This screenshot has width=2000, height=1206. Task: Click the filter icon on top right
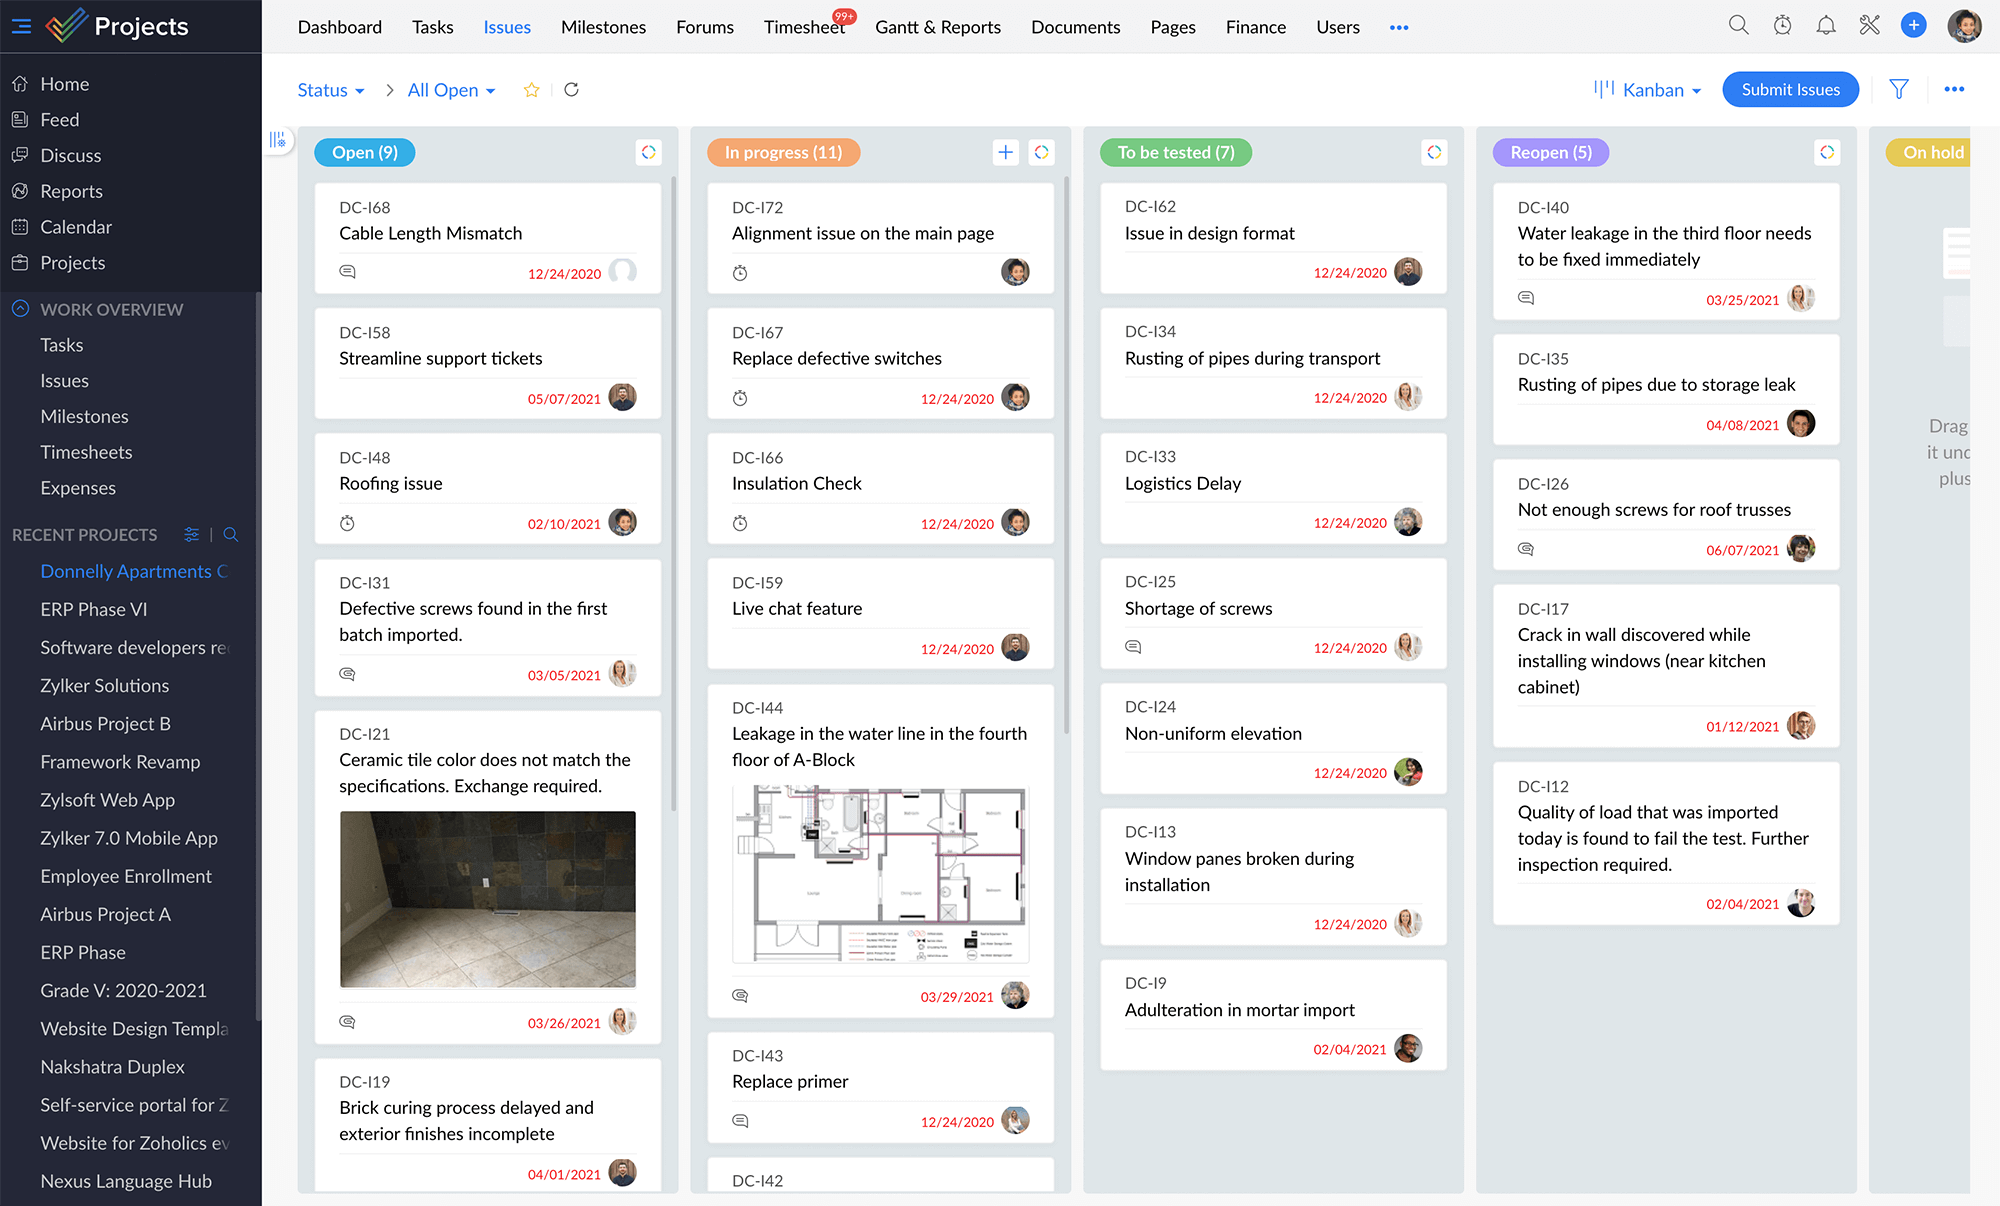tap(1900, 89)
